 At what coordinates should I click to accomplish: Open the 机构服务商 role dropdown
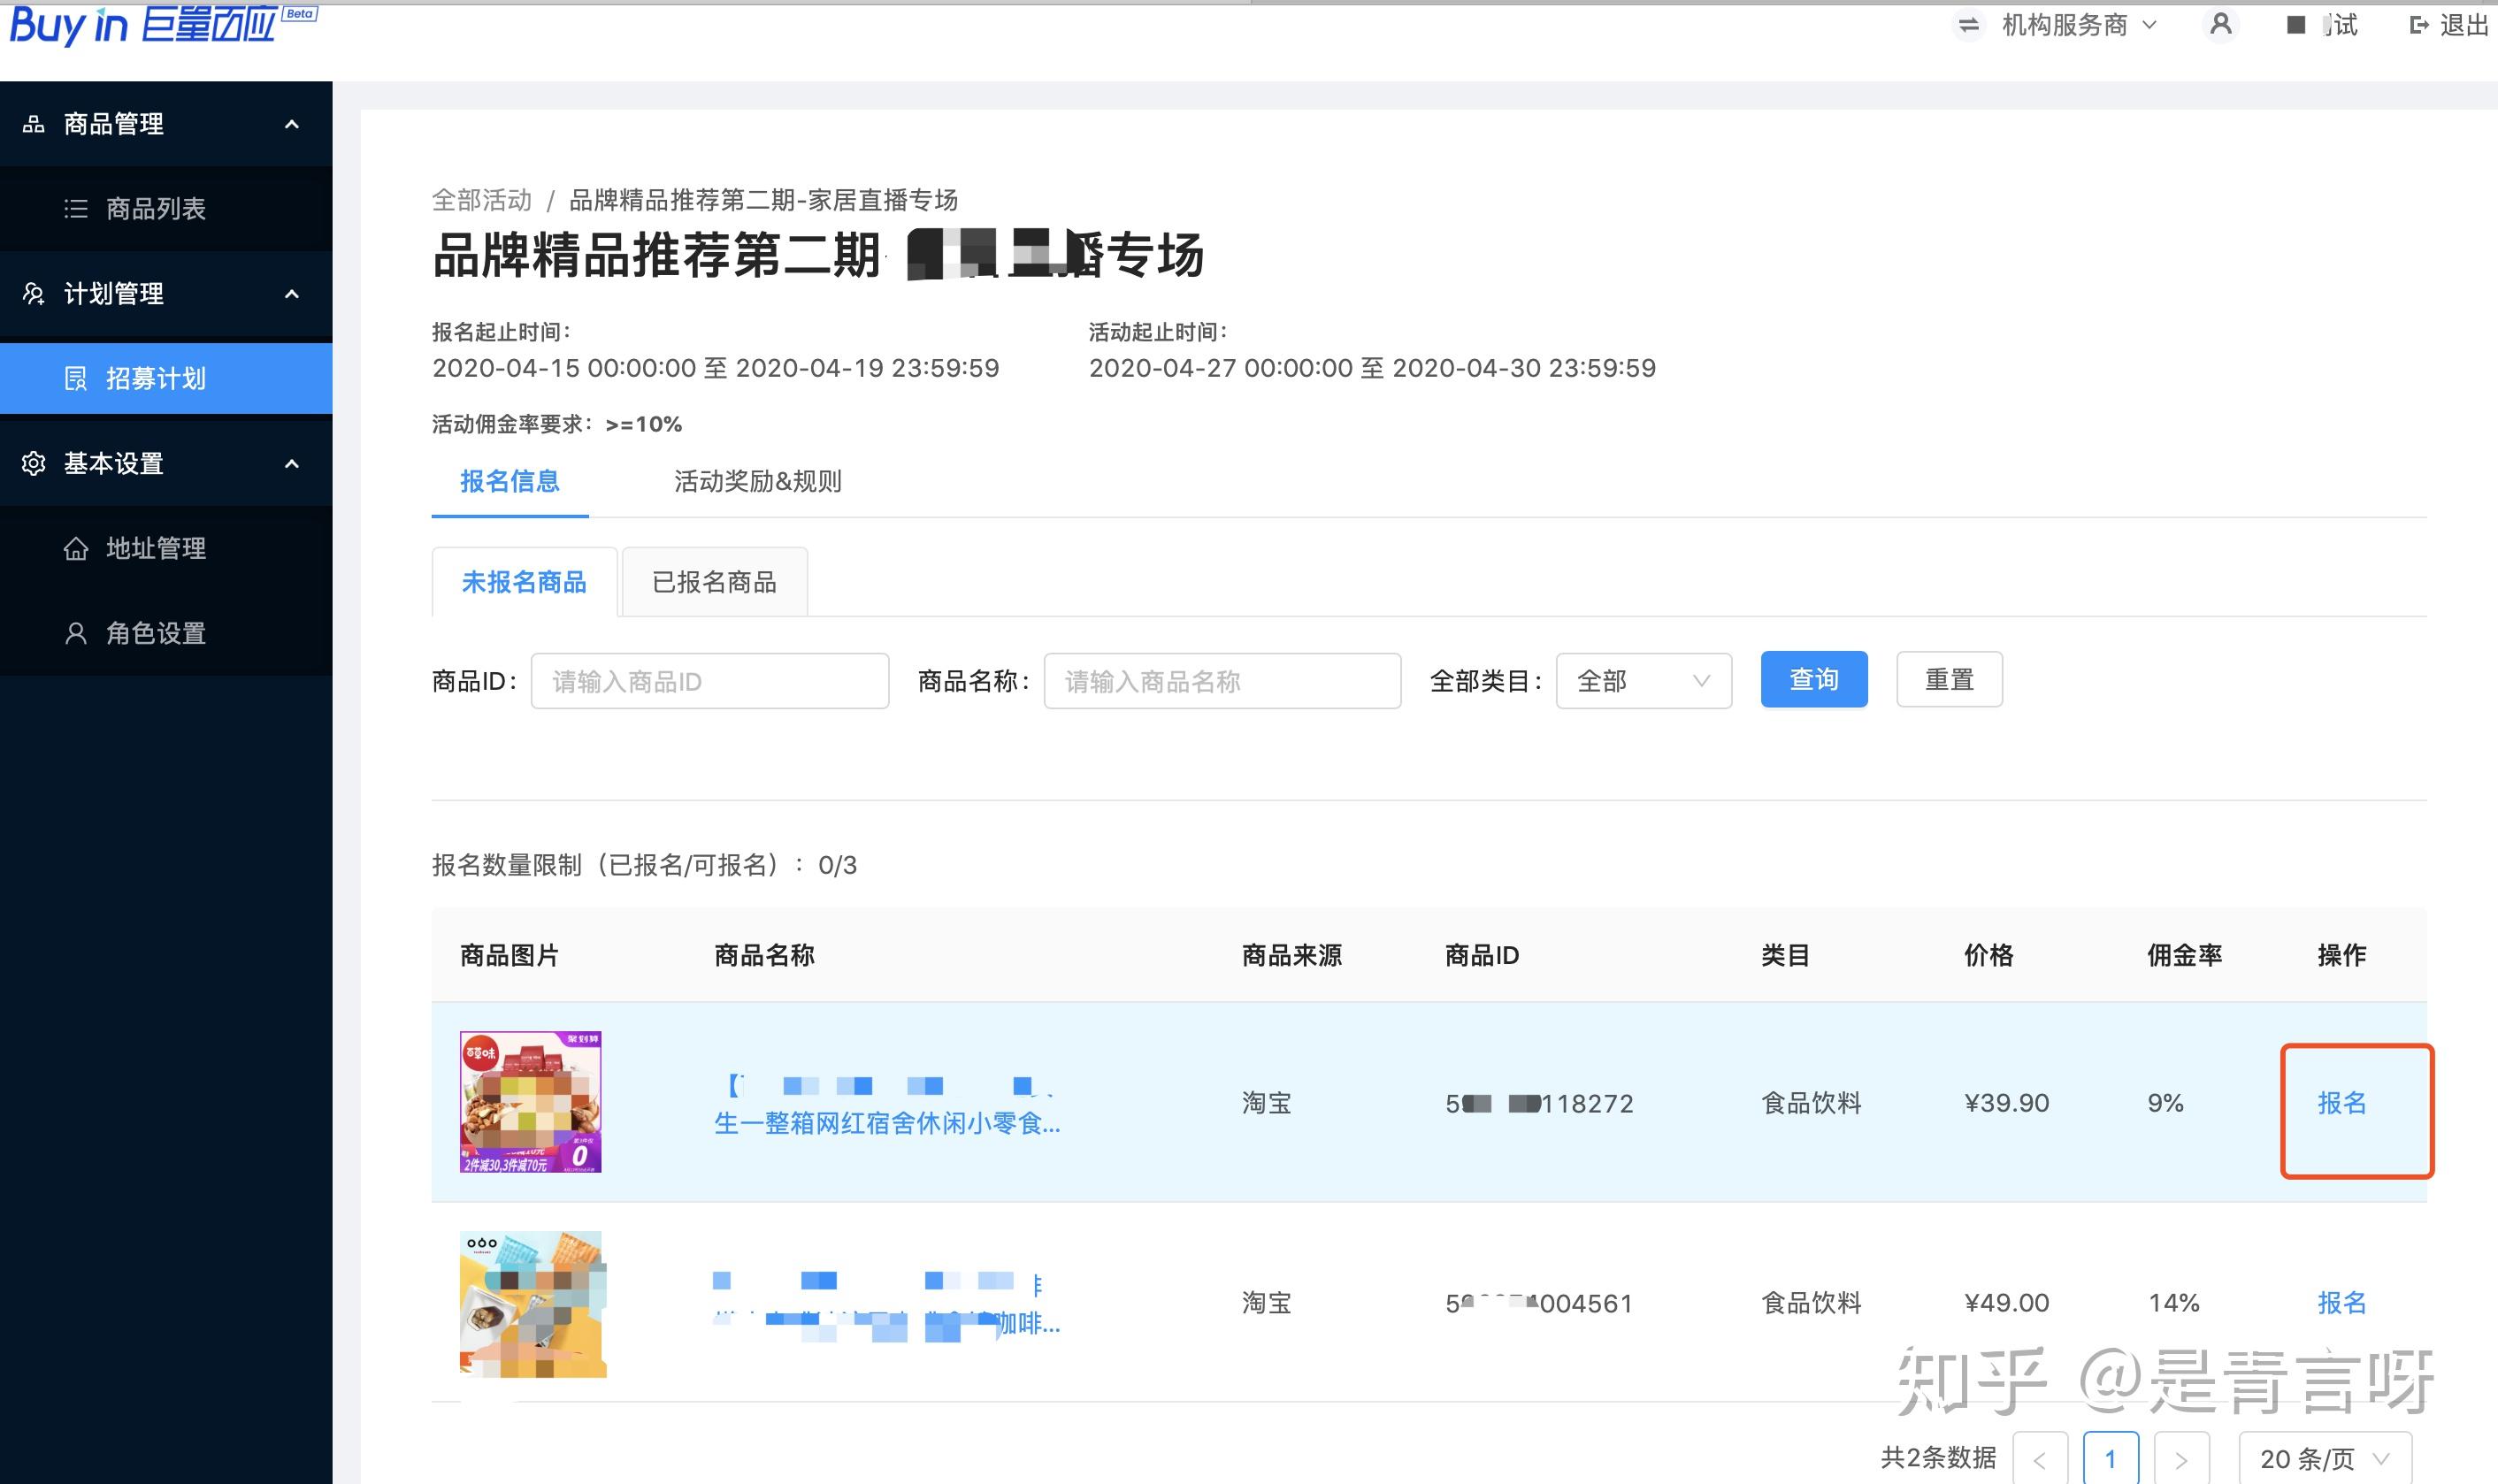tap(2079, 25)
